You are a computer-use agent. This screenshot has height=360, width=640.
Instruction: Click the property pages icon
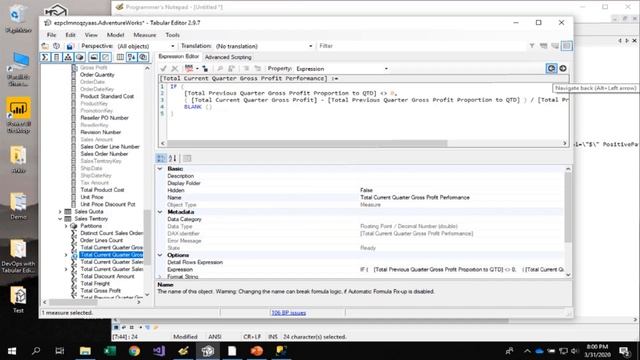(187, 158)
